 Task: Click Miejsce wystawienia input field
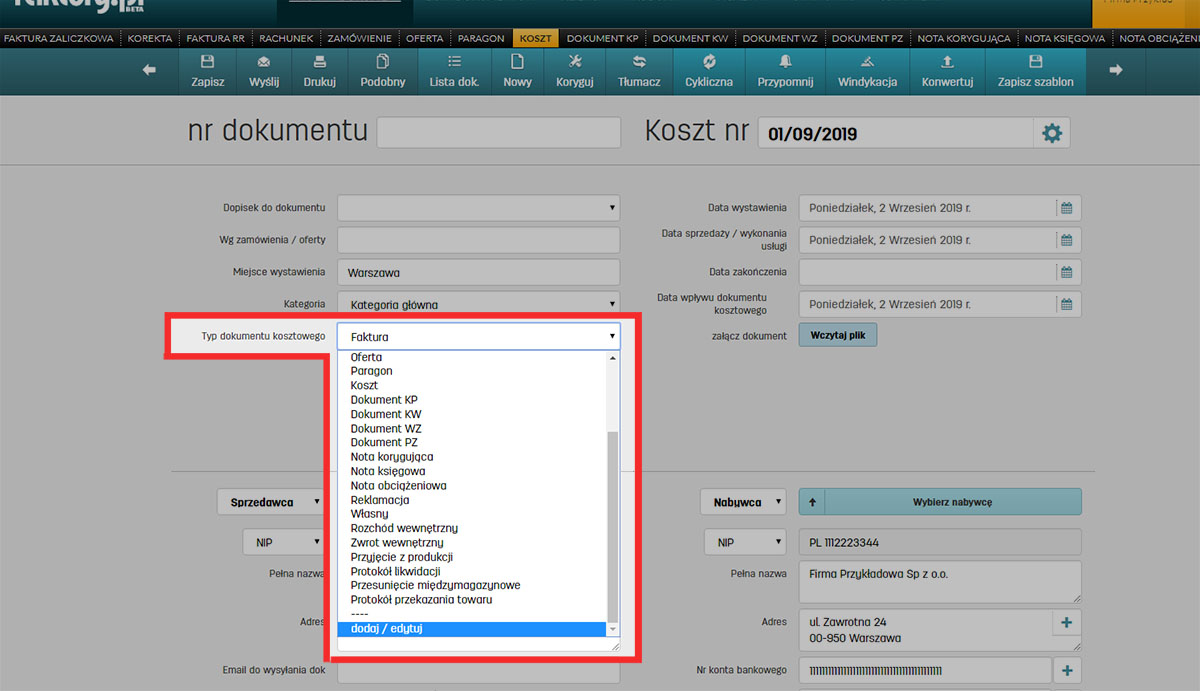tap(478, 272)
